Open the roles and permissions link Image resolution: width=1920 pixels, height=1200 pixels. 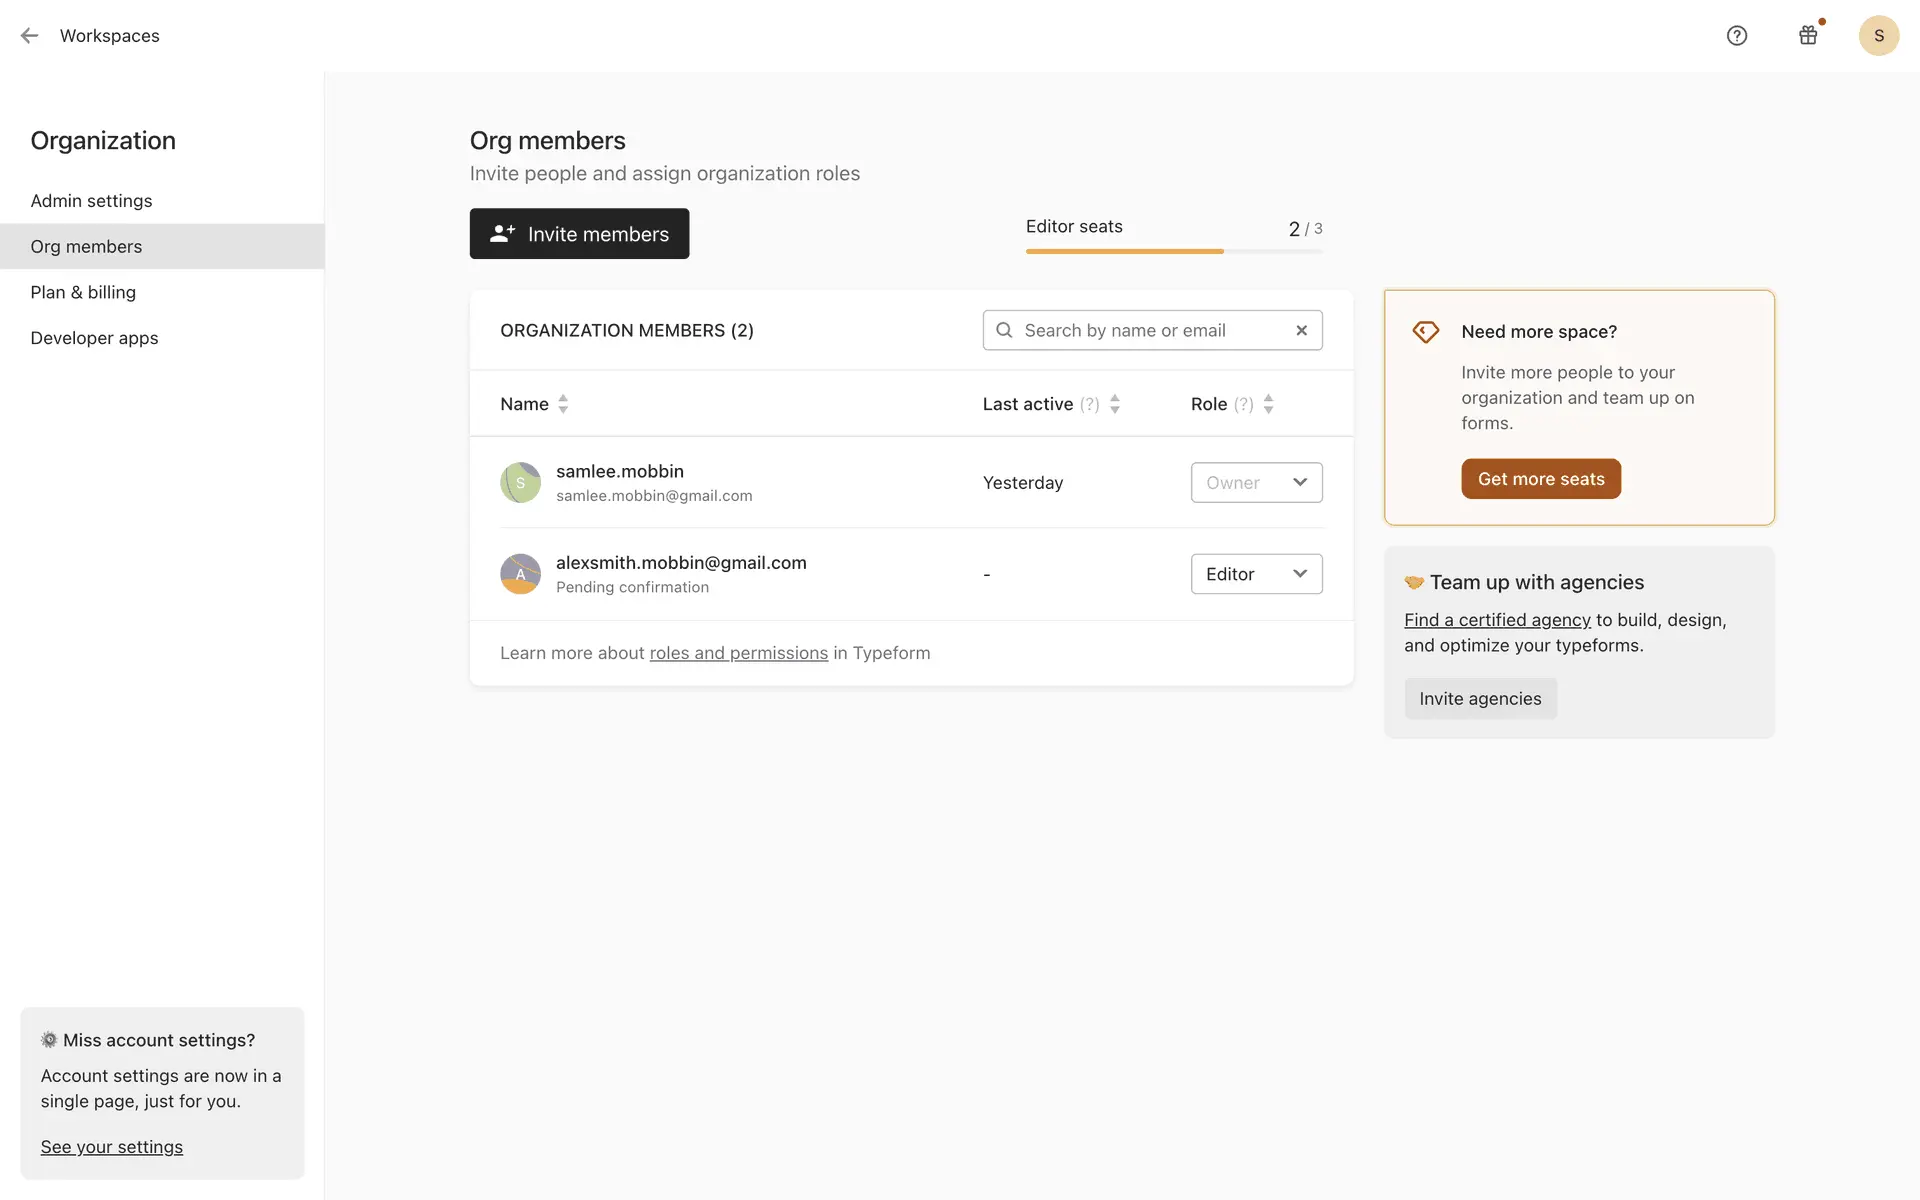point(738,653)
